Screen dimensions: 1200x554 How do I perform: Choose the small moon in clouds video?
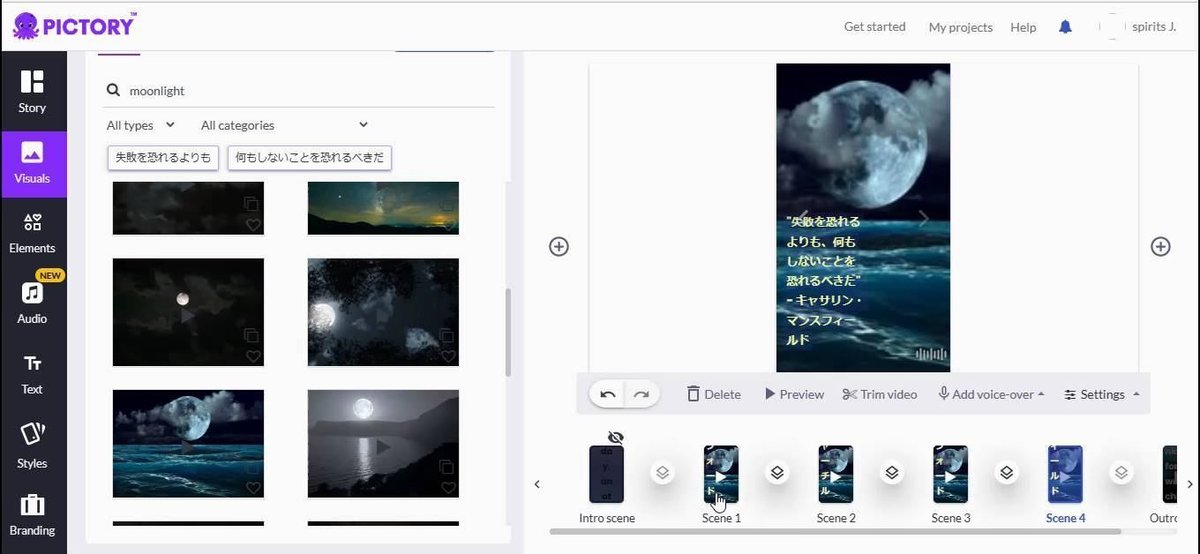[x=188, y=312]
